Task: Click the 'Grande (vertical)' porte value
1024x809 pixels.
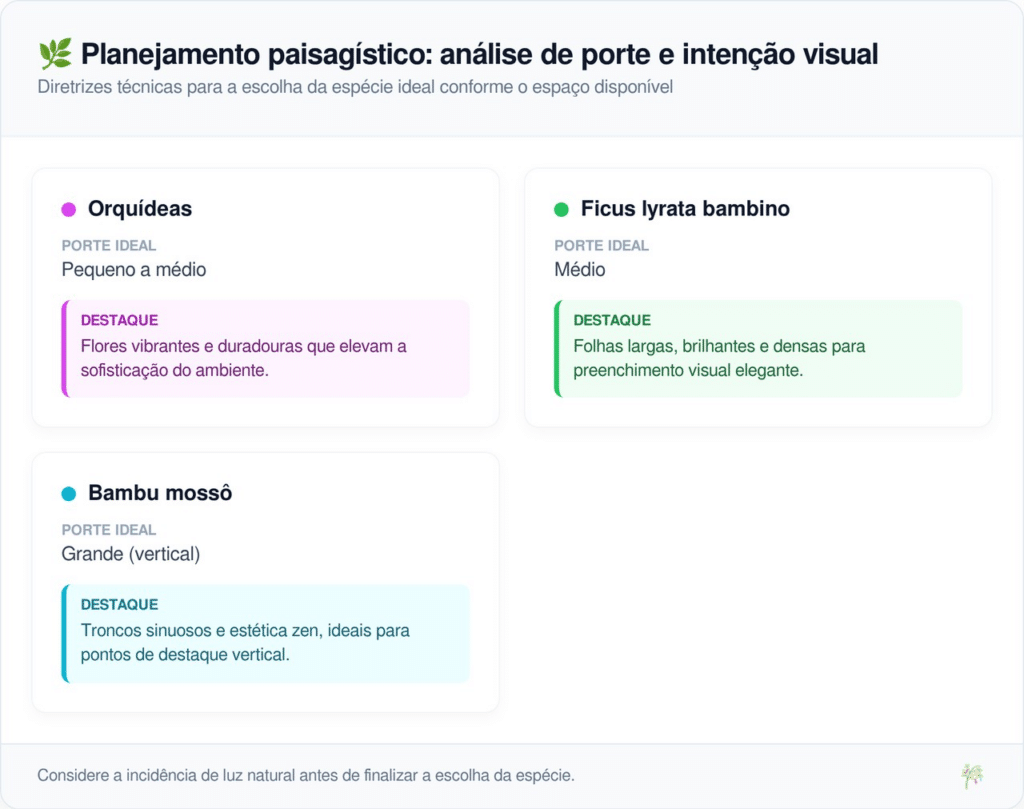Action: point(131,554)
